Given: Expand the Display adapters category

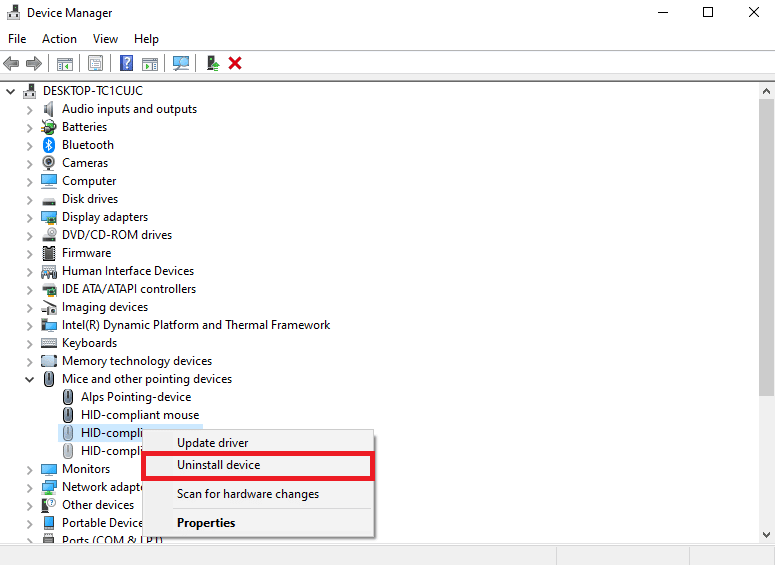Looking at the screenshot, I should tap(30, 217).
